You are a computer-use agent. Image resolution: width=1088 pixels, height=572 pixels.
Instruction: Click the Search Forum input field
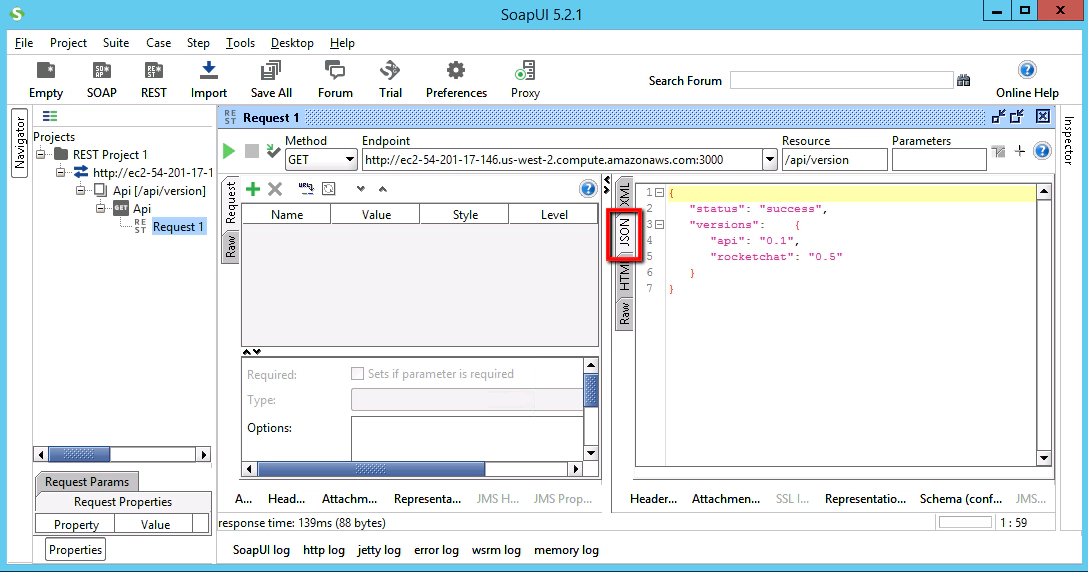tap(842, 81)
